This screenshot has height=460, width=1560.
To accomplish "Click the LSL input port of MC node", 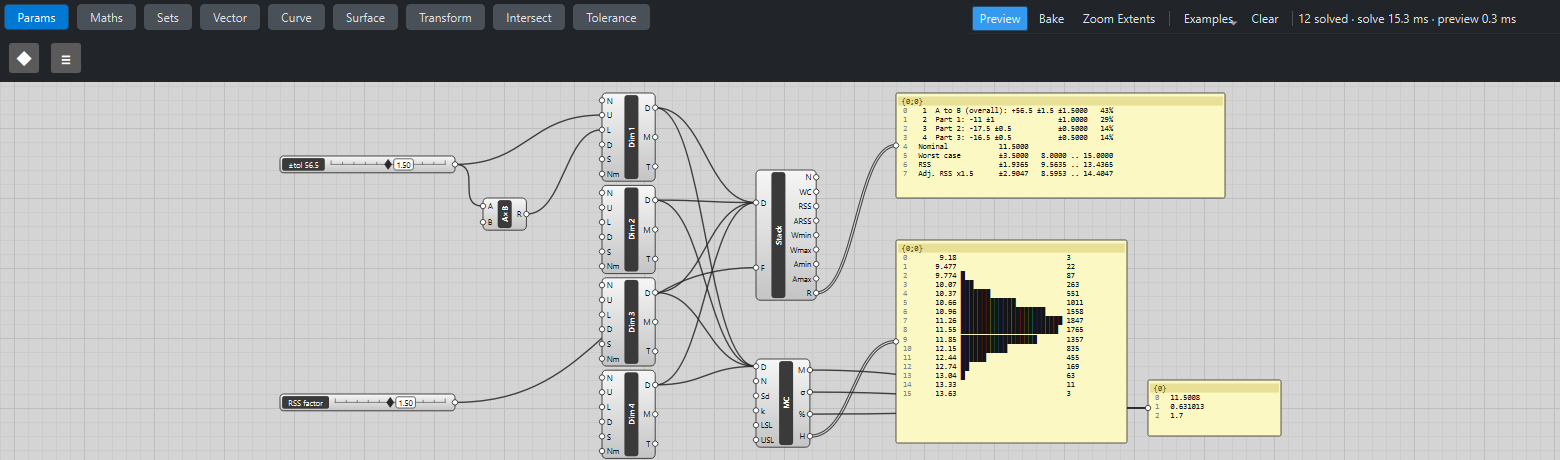I will pos(755,424).
